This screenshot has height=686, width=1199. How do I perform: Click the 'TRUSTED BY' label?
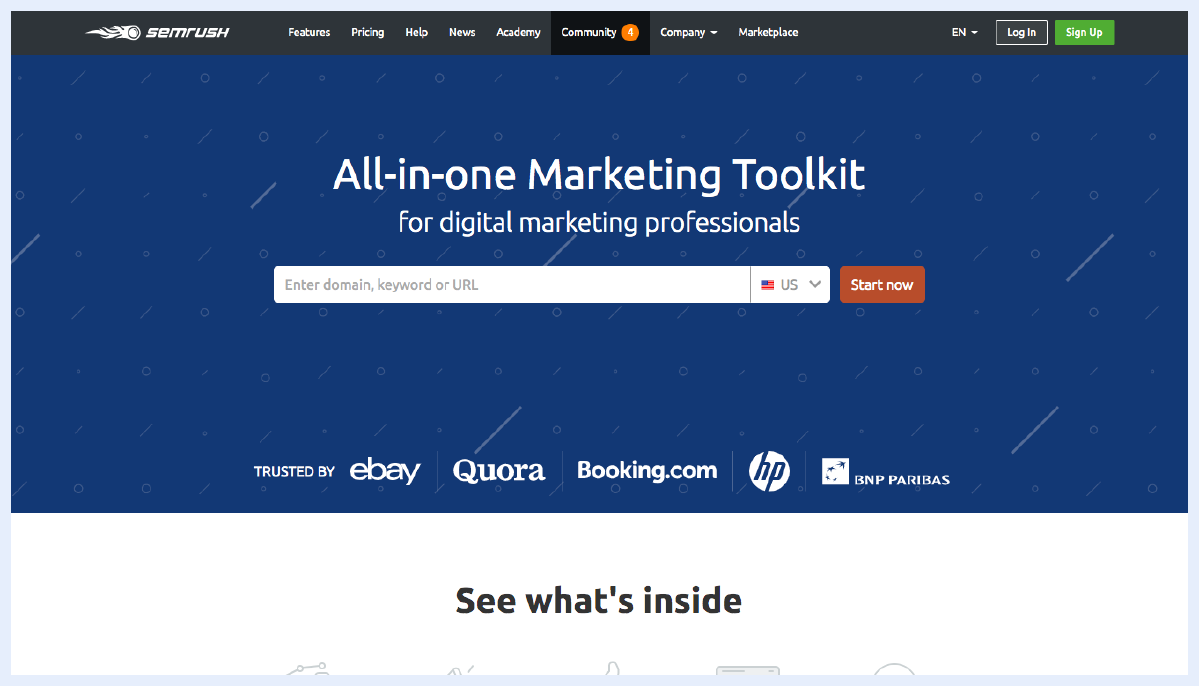click(x=294, y=472)
